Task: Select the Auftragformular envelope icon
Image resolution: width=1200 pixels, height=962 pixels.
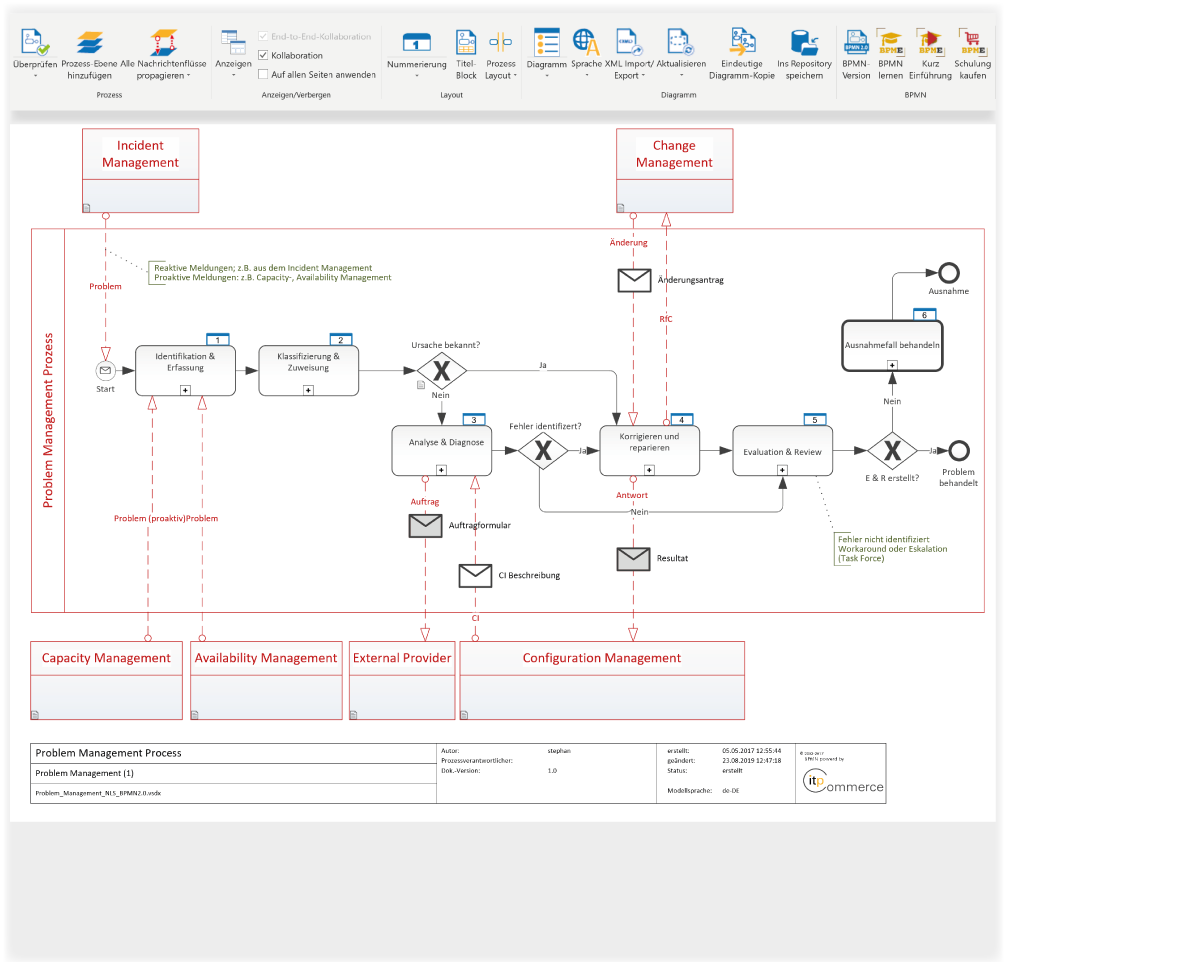Action: coord(425,525)
